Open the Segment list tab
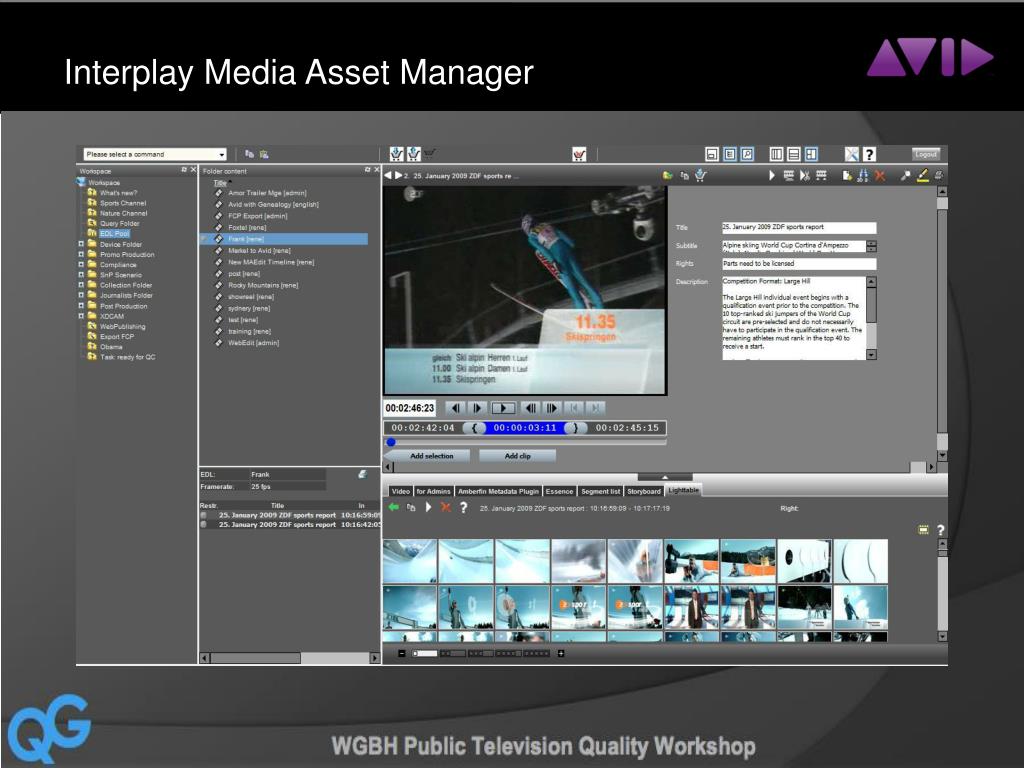Image resolution: width=1024 pixels, height=768 pixels. (x=600, y=491)
